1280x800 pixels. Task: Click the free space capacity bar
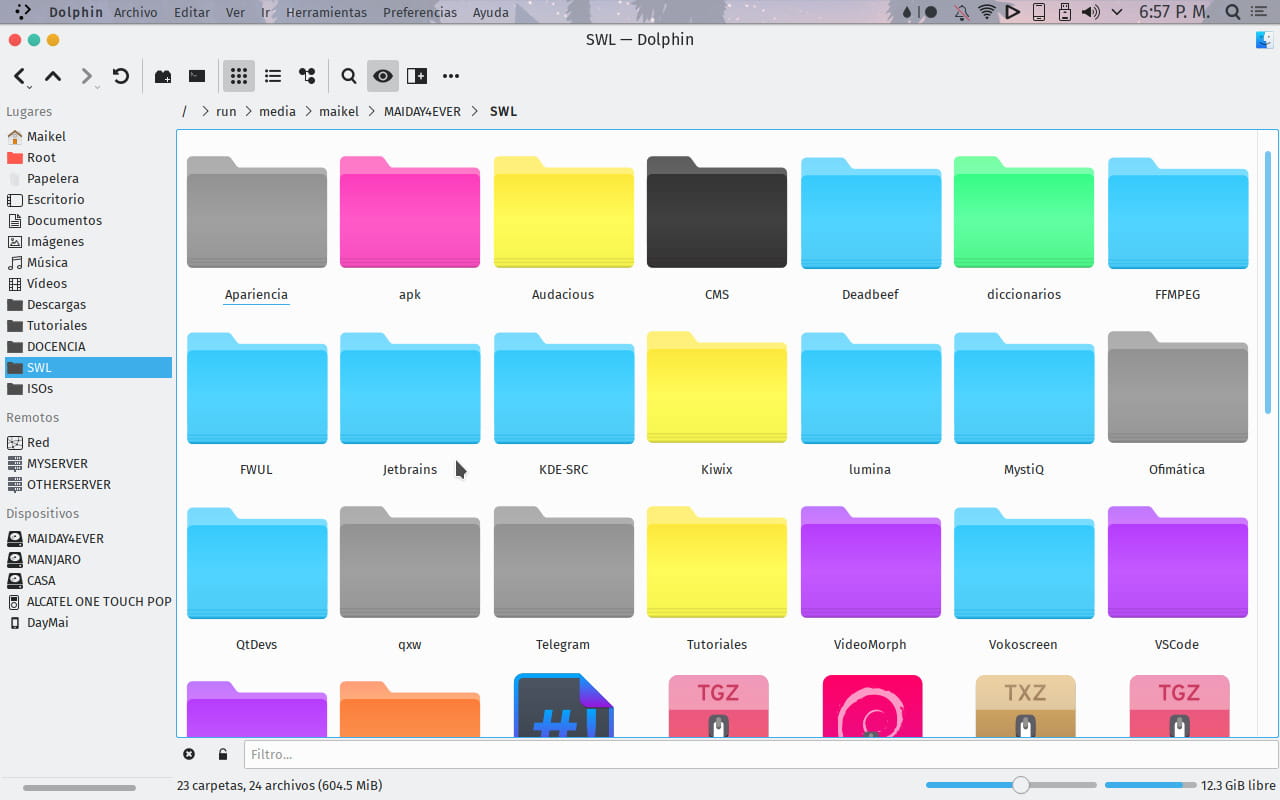tap(1150, 785)
